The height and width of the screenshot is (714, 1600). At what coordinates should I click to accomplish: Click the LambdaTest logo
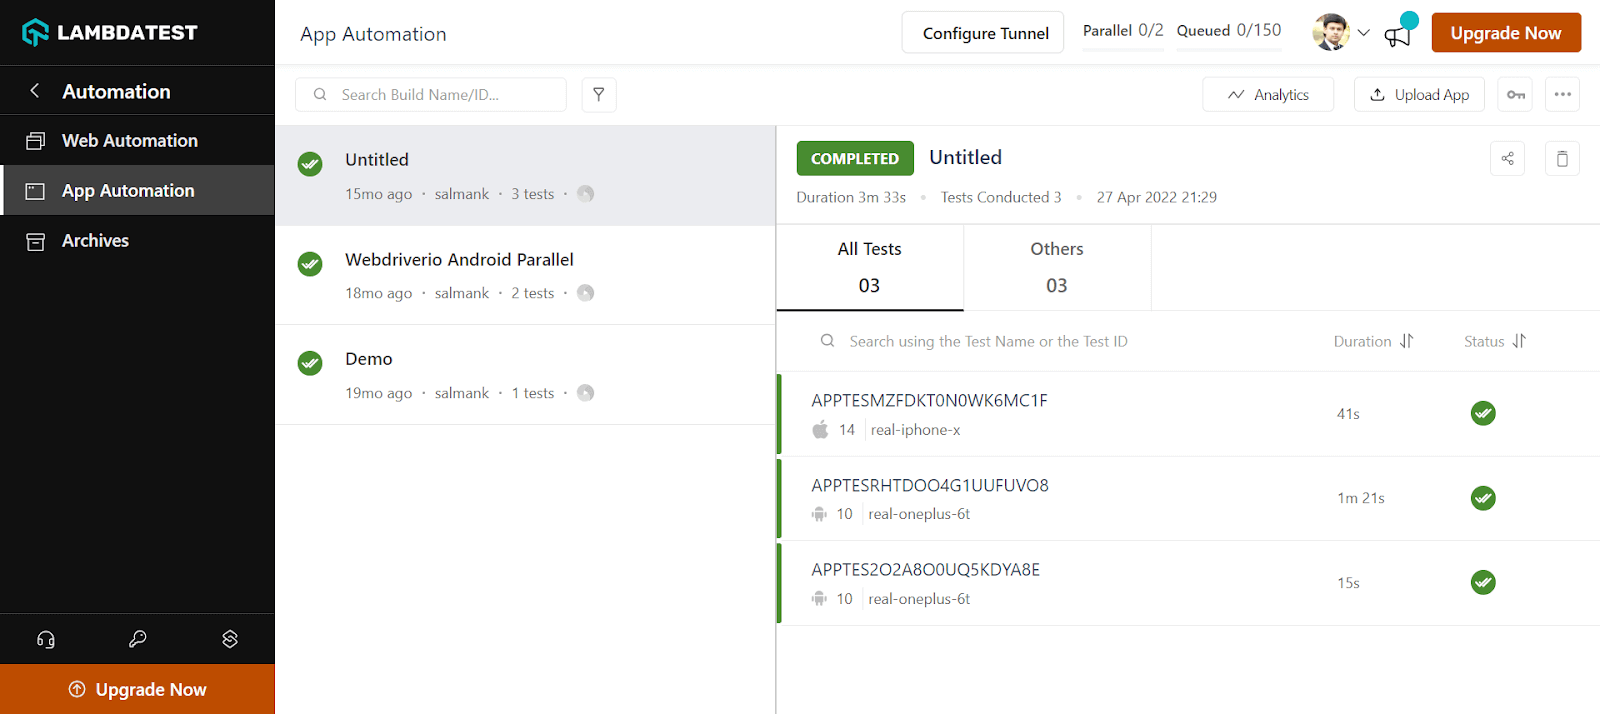(110, 33)
